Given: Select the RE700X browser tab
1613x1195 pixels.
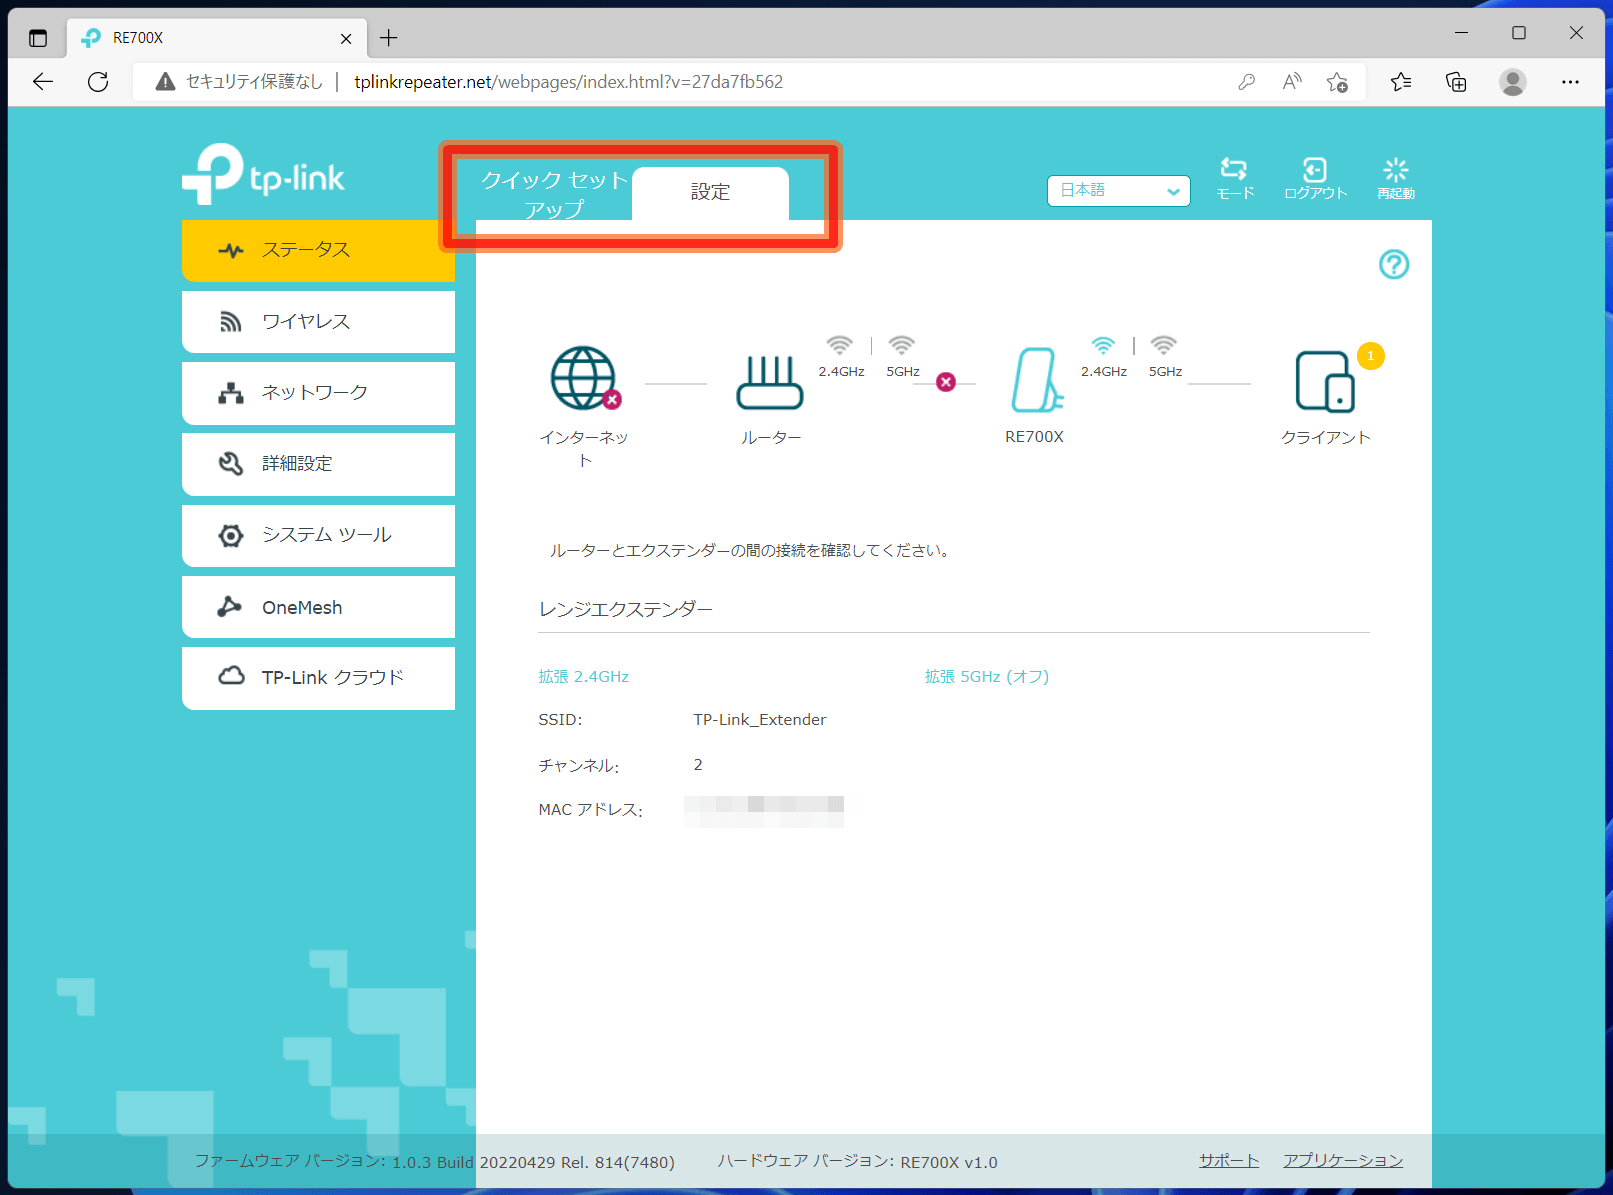Looking at the screenshot, I should (x=217, y=38).
